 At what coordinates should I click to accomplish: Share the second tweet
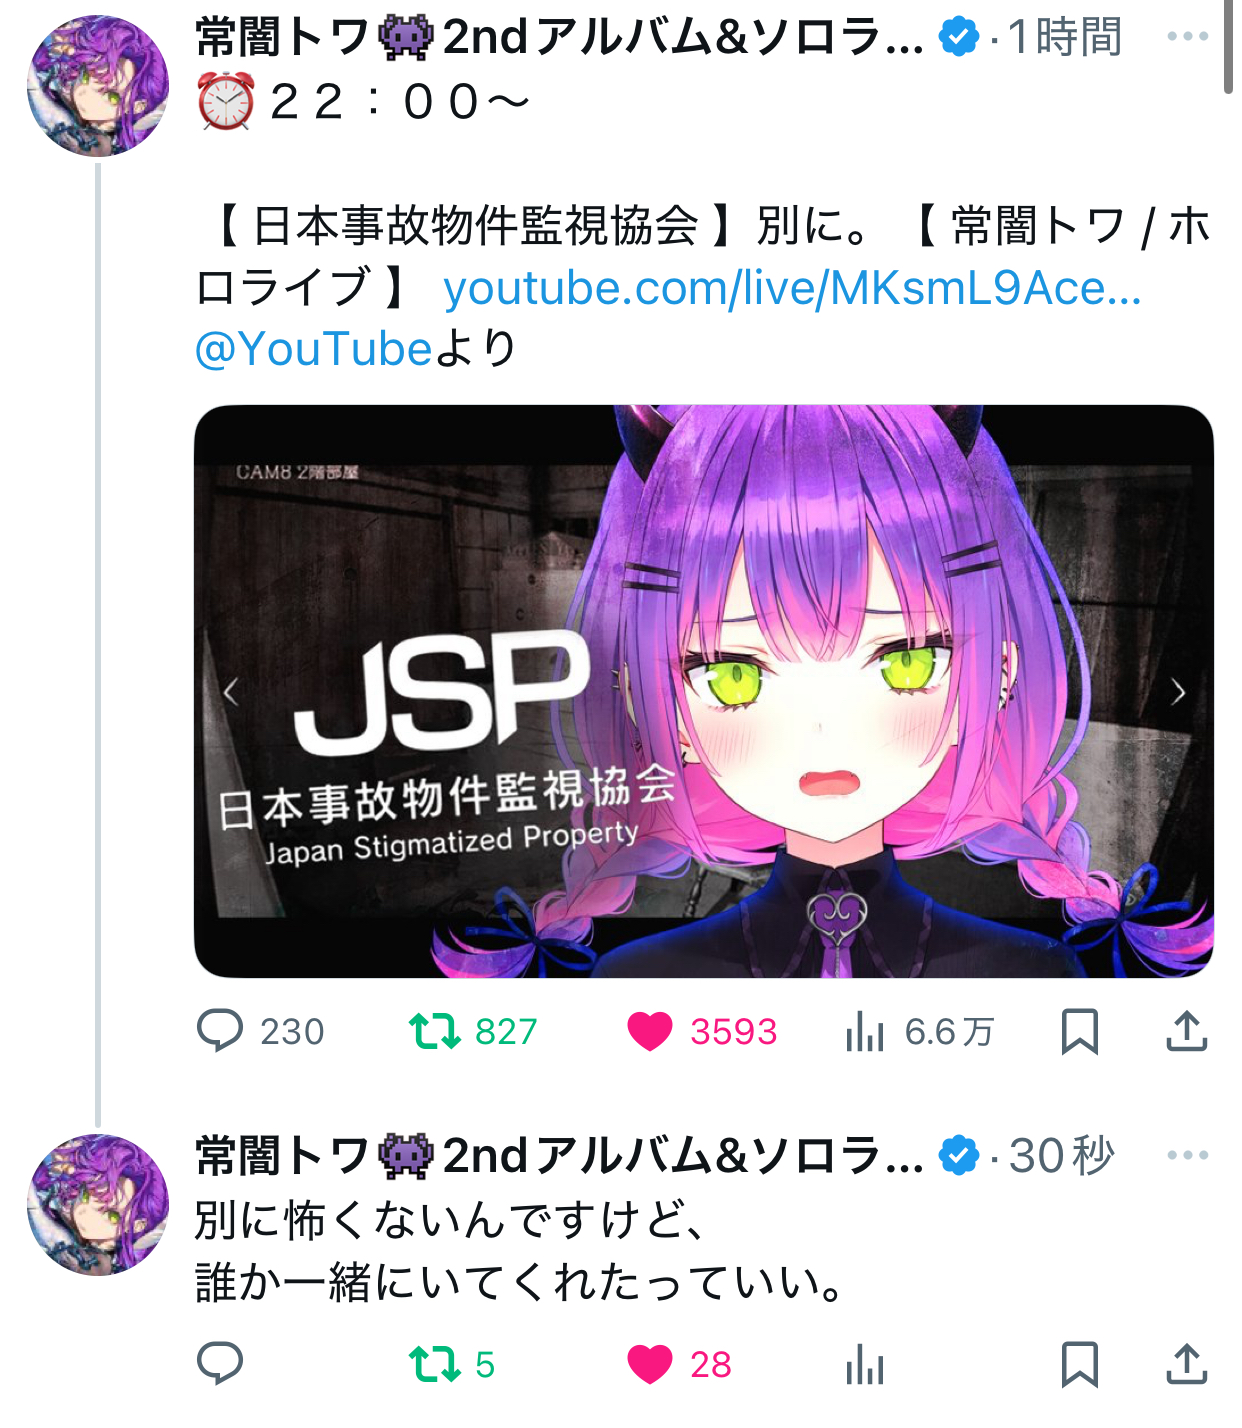(1187, 1364)
